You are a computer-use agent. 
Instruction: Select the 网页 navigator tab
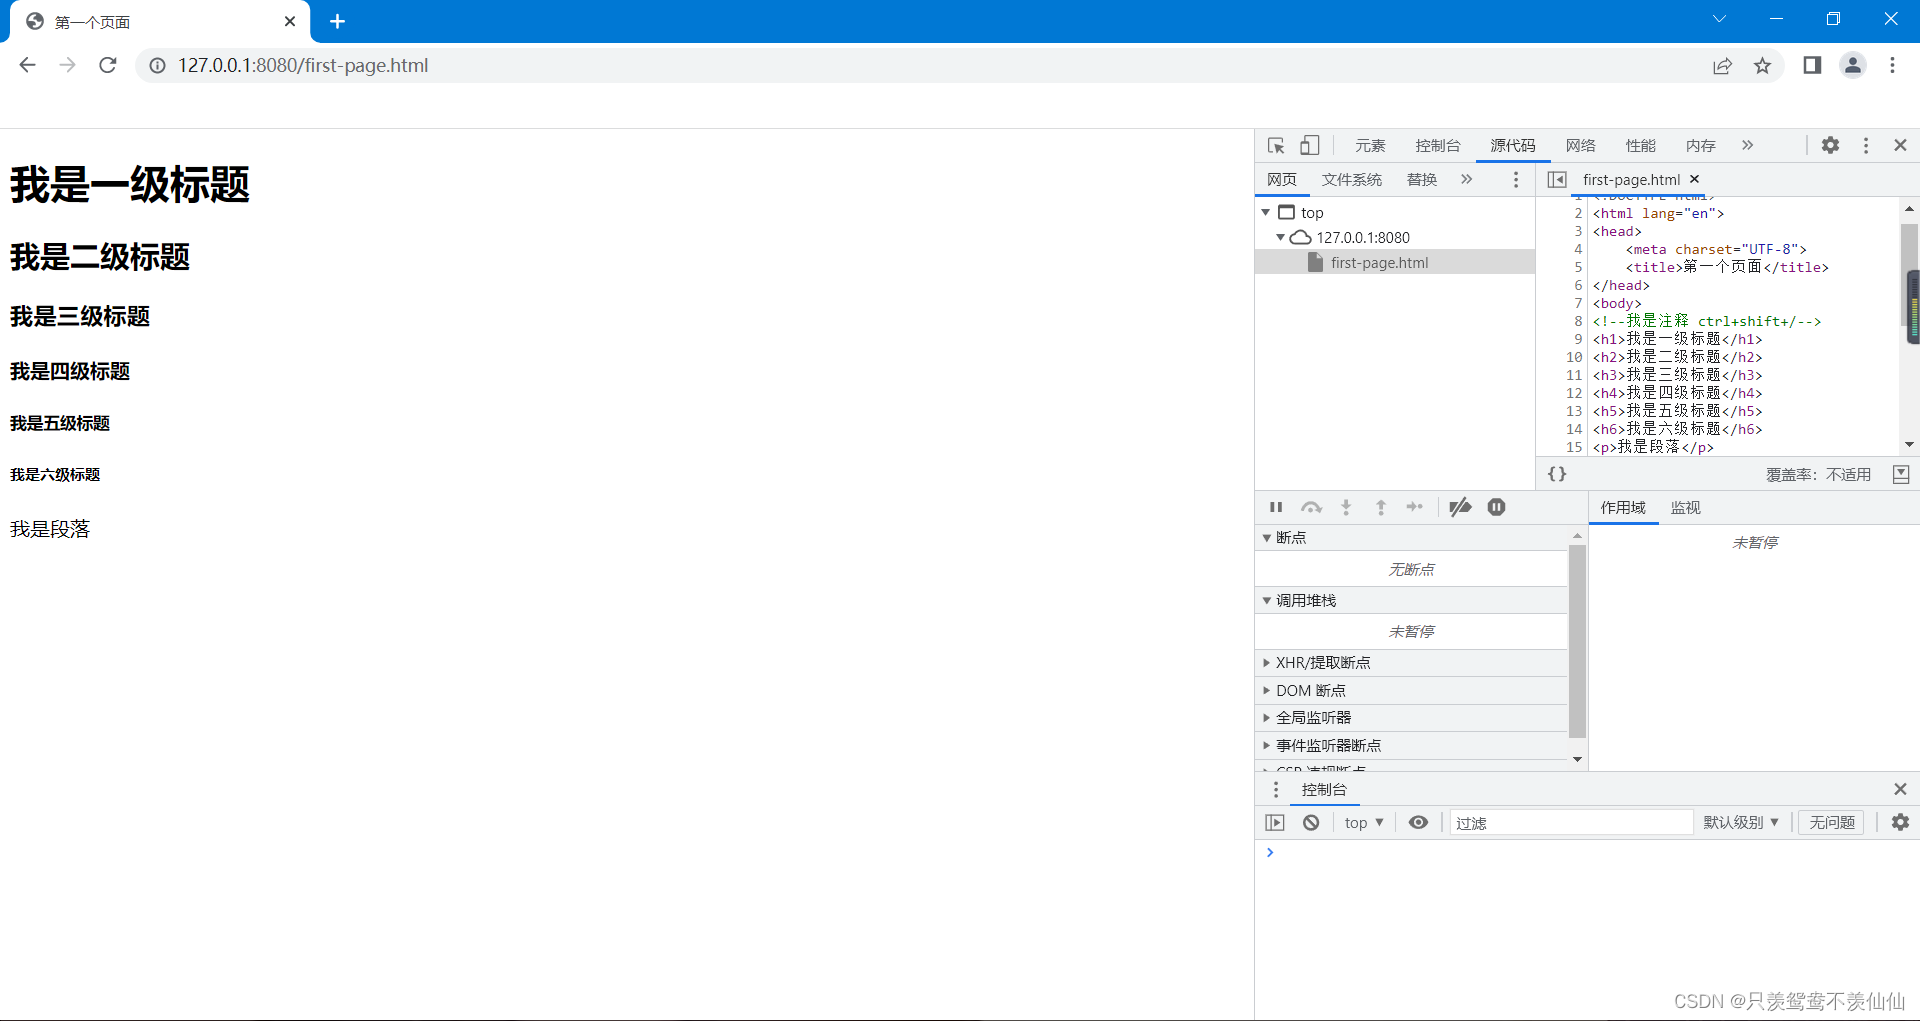1281,179
